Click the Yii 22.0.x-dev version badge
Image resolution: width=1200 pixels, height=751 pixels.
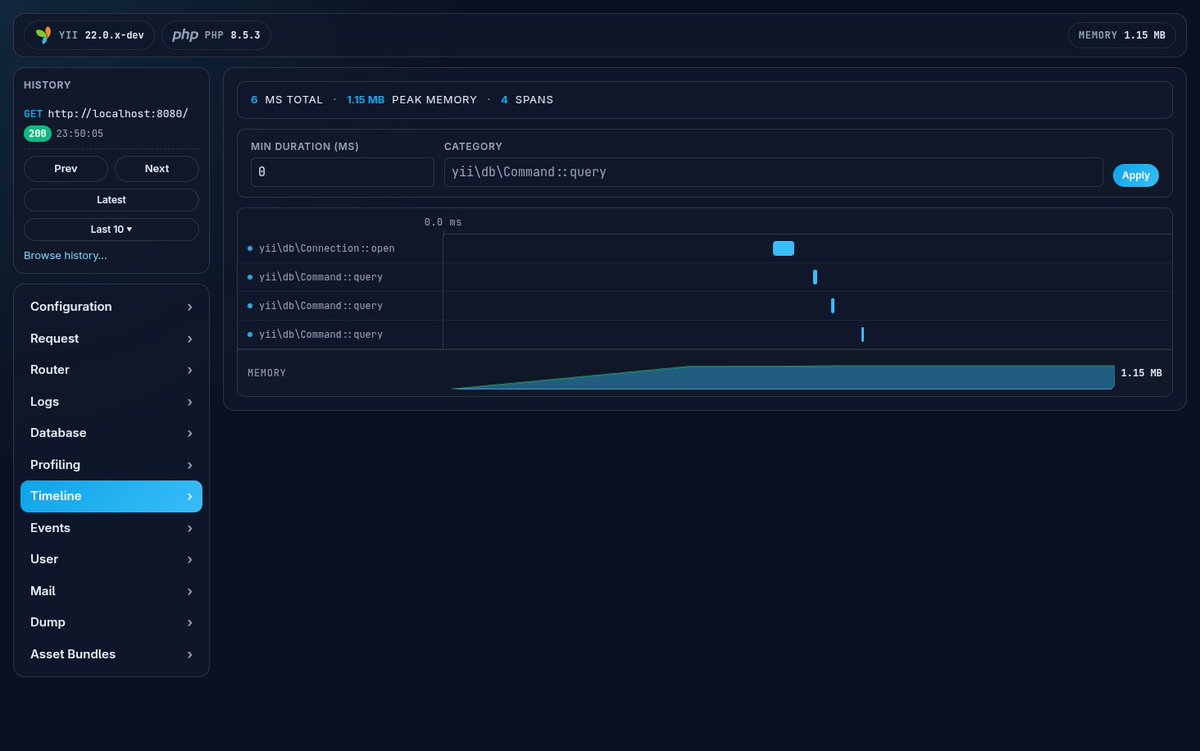tap(90, 35)
